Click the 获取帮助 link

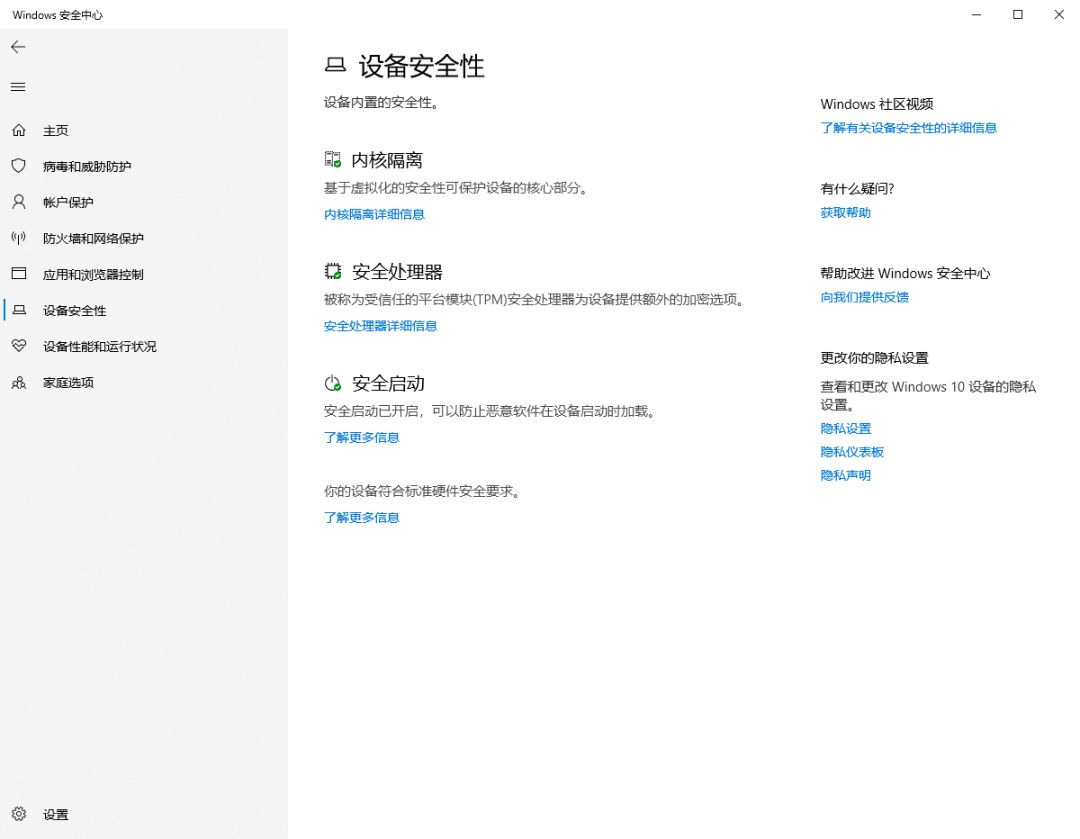click(846, 212)
